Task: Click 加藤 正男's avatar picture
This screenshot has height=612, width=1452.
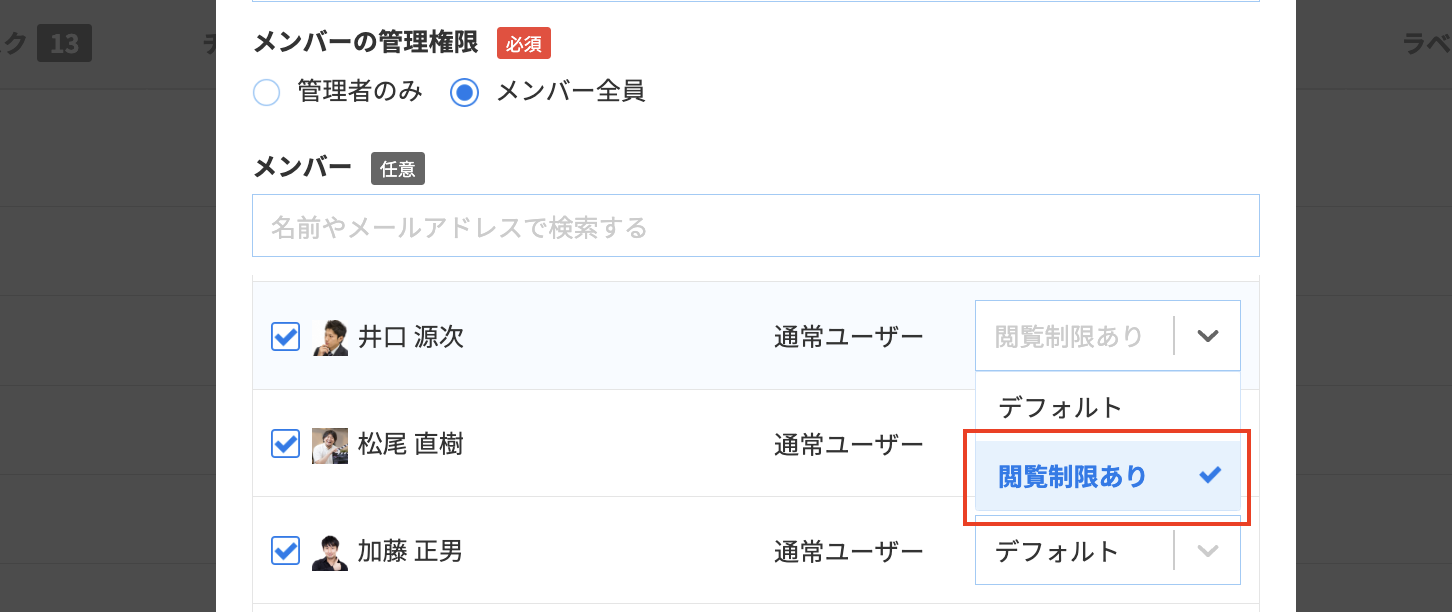Action: pyautogui.click(x=330, y=552)
